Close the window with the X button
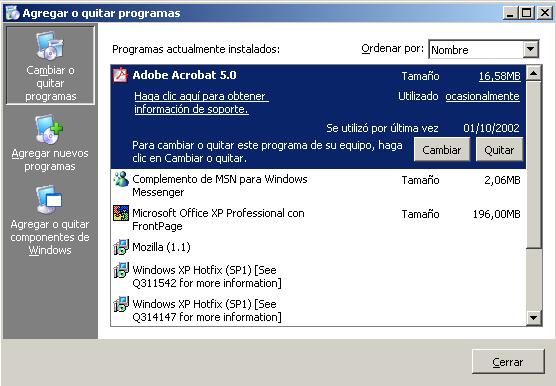 coord(544,13)
